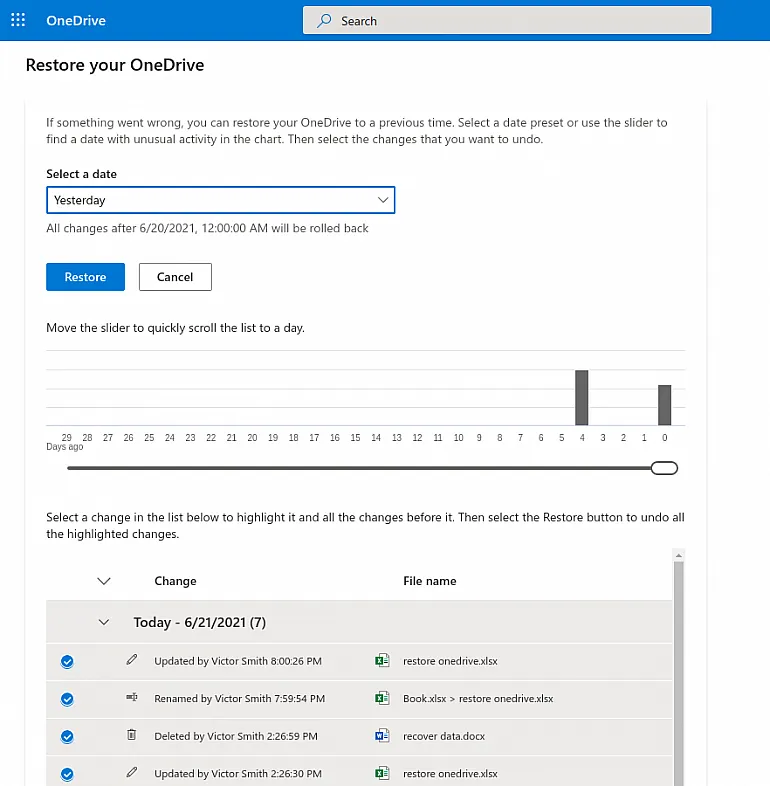The width and height of the screenshot is (770, 786).
Task: Click the Word icon beside recover data.docx
Action: click(381, 735)
